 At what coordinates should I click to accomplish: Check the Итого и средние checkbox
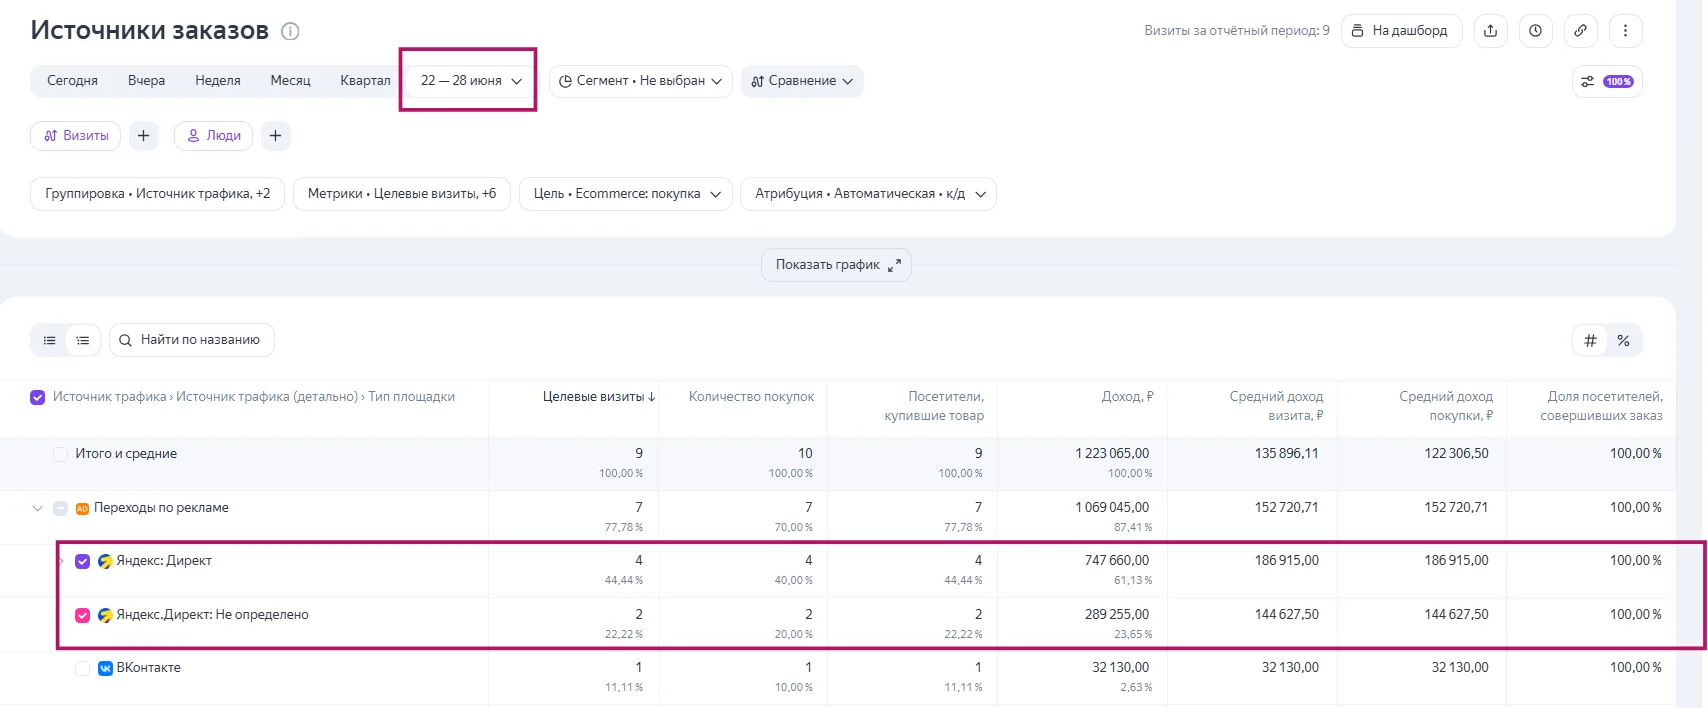60,454
